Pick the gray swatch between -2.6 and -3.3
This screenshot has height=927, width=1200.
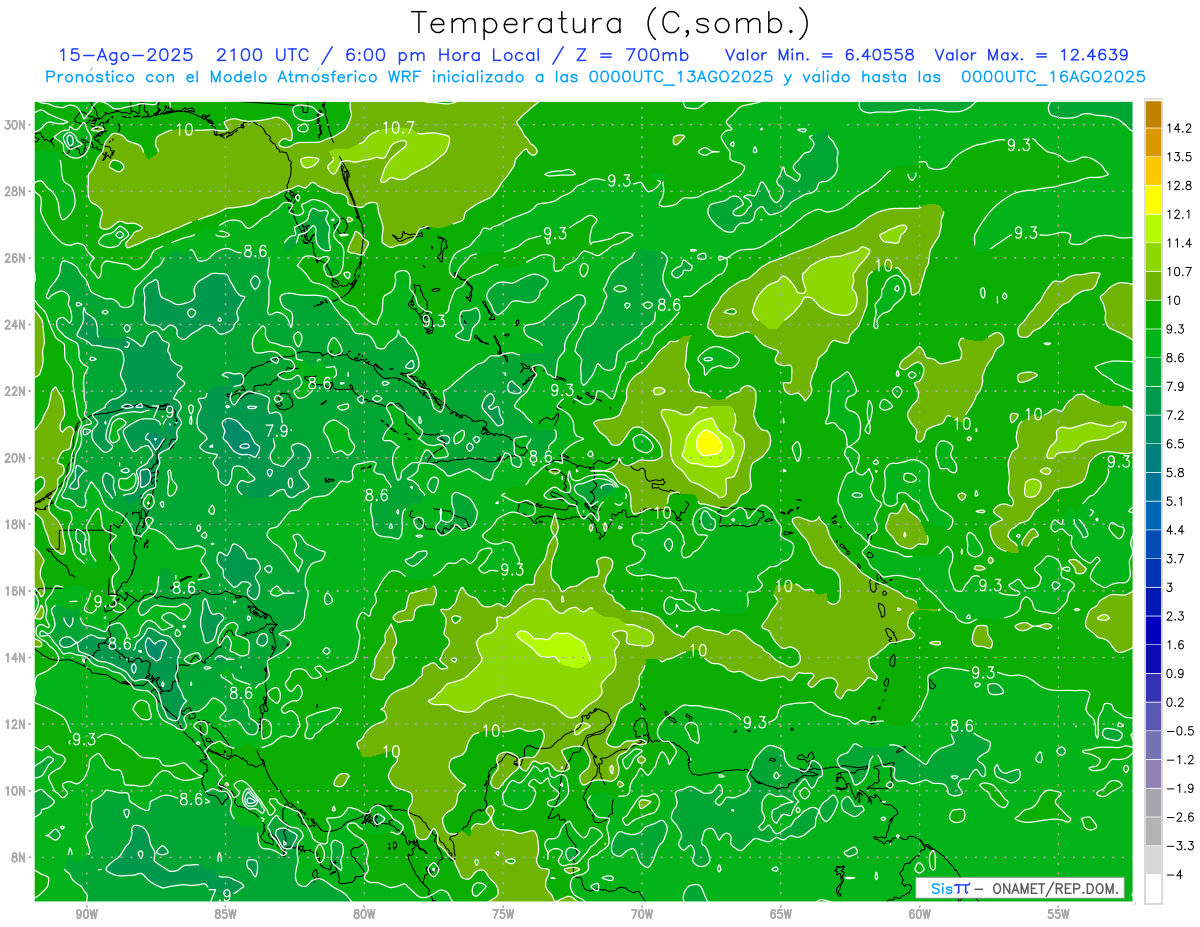pos(1153,831)
